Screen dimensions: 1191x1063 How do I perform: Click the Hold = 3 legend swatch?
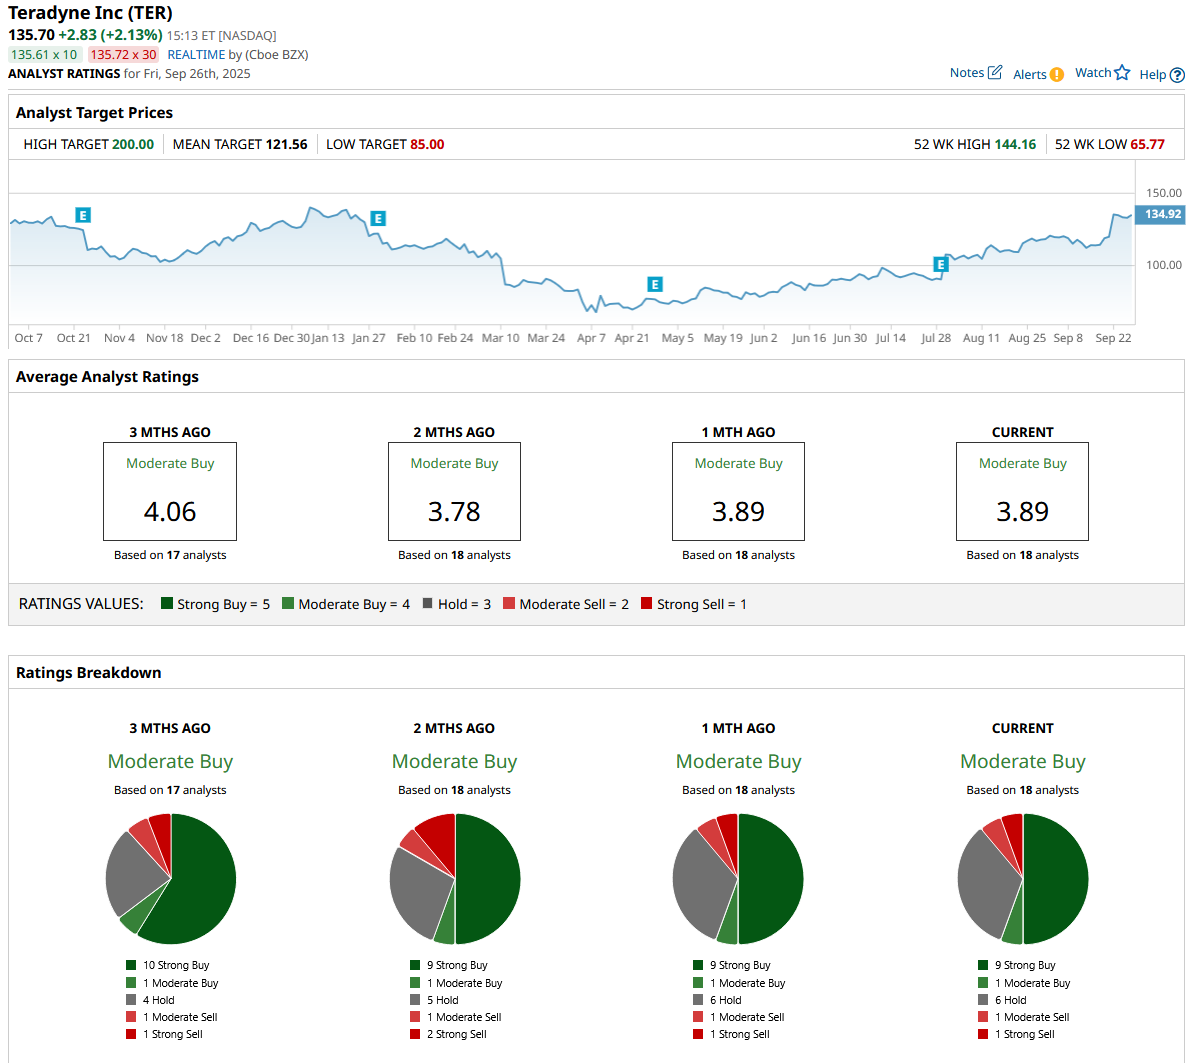point(428,603)
